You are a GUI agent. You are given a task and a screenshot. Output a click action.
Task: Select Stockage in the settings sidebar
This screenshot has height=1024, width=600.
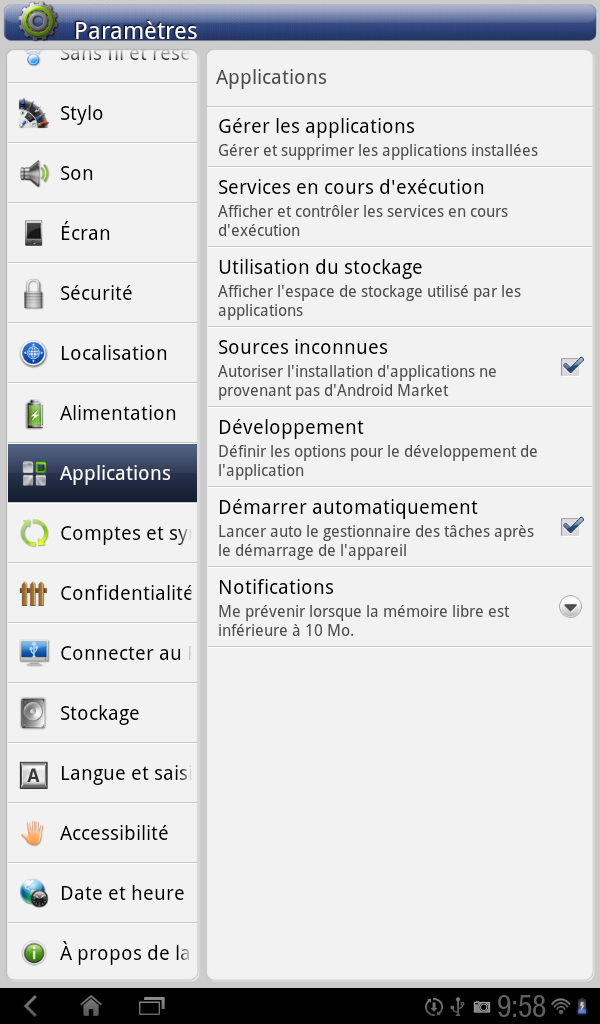click(103, 713)
